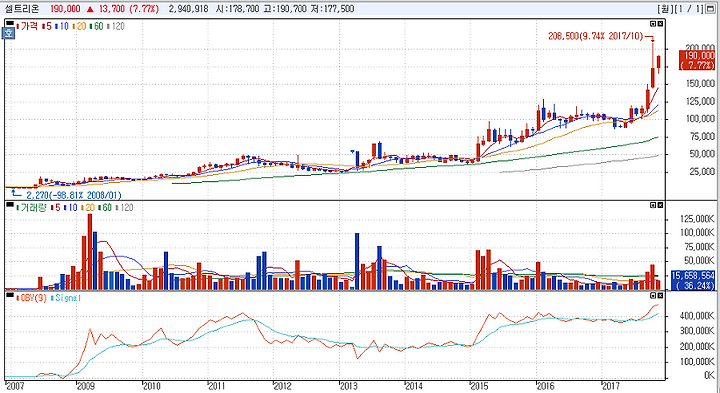Maximize the price chart panel

(653, 23)
